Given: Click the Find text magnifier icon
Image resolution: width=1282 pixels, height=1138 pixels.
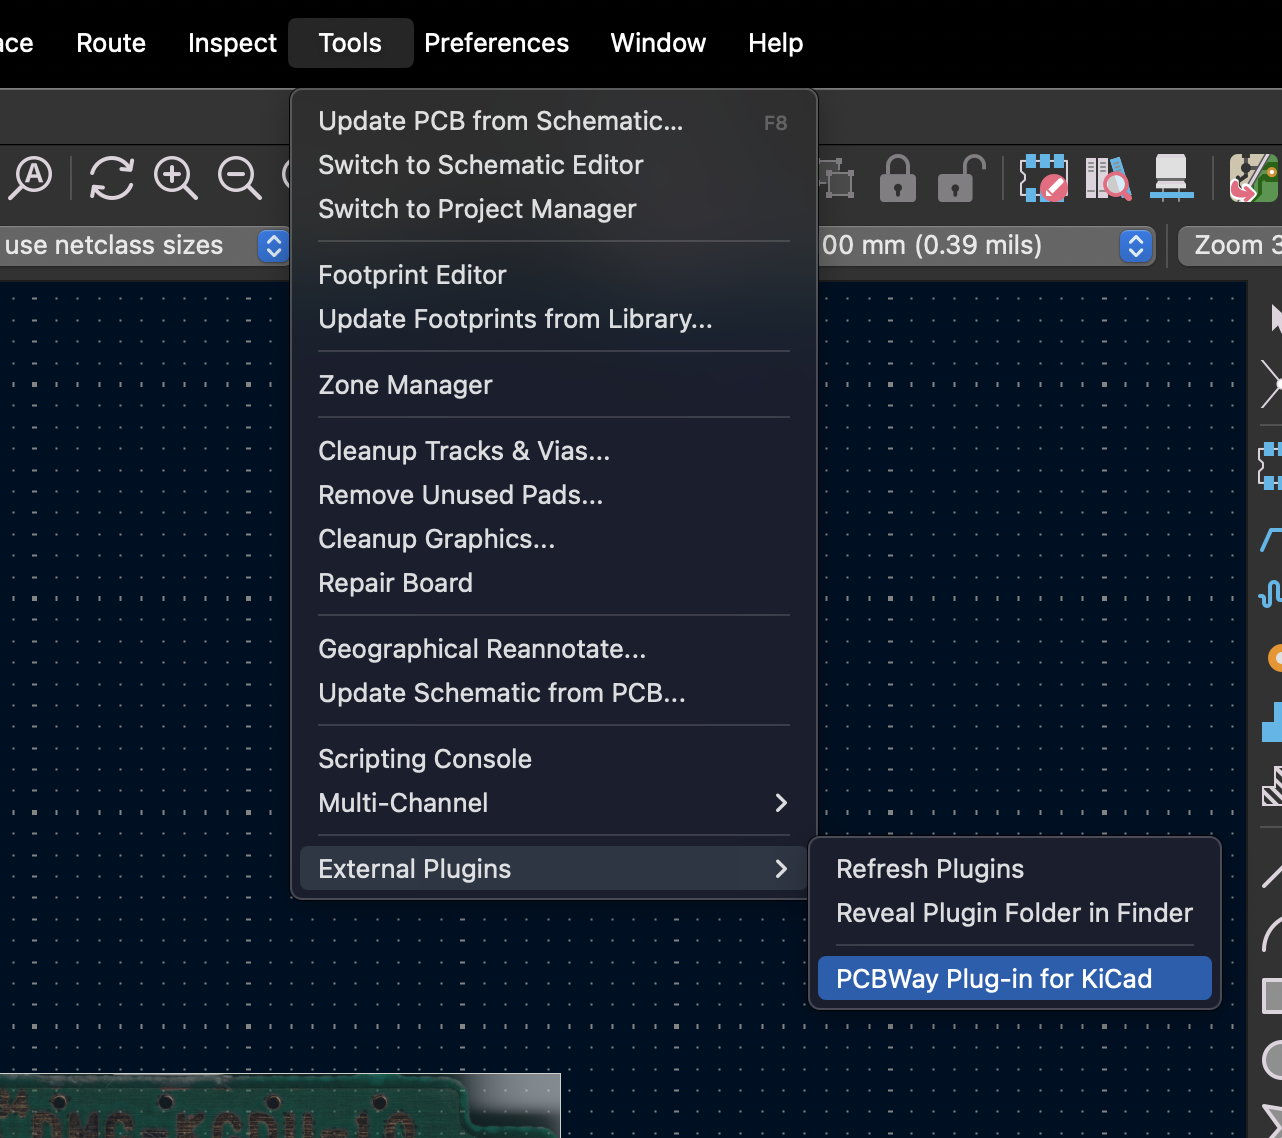Looking at the screenshot, I should click(31, 178).
